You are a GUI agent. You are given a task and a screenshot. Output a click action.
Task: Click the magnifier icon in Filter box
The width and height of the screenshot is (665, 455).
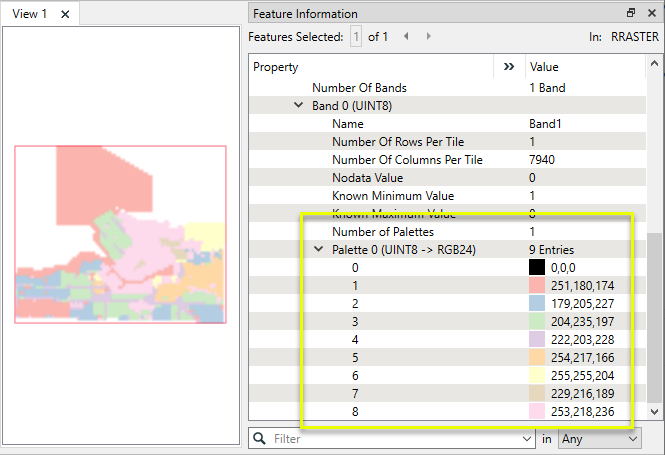[261, 438]
